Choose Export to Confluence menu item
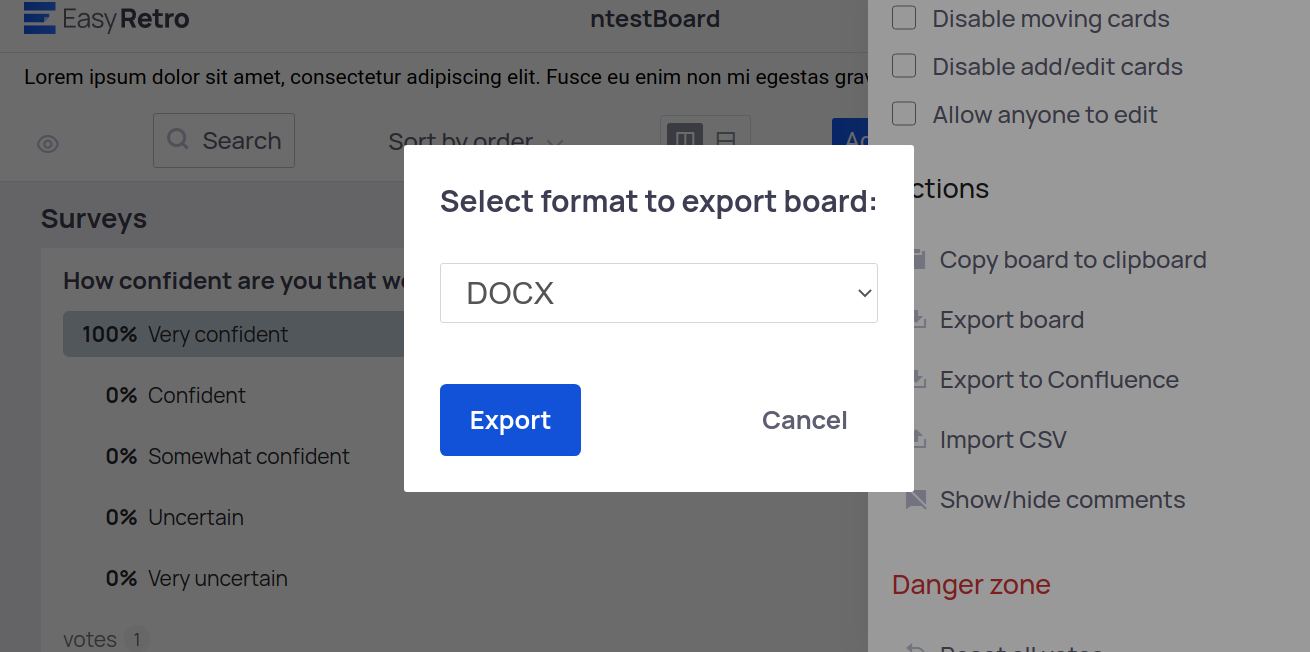 coord(1058,380)
